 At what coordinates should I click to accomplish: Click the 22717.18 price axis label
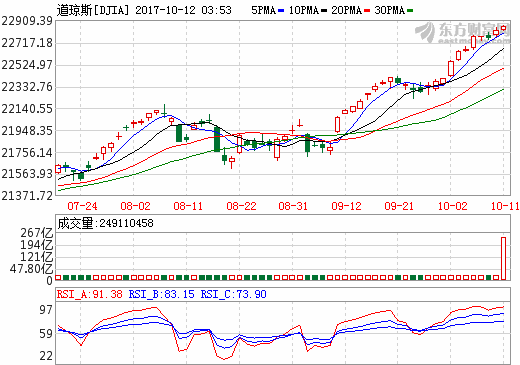(x=27, y=43)
